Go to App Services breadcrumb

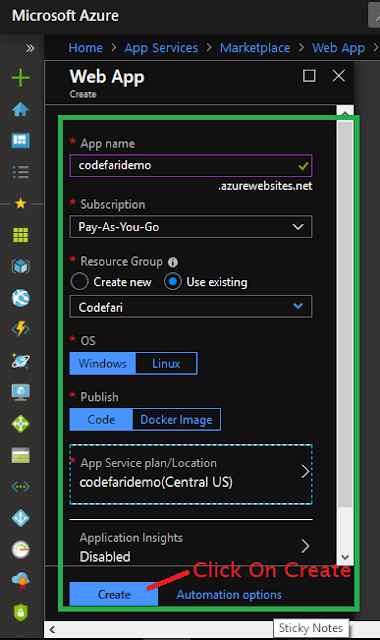click(x=161, y=48)
